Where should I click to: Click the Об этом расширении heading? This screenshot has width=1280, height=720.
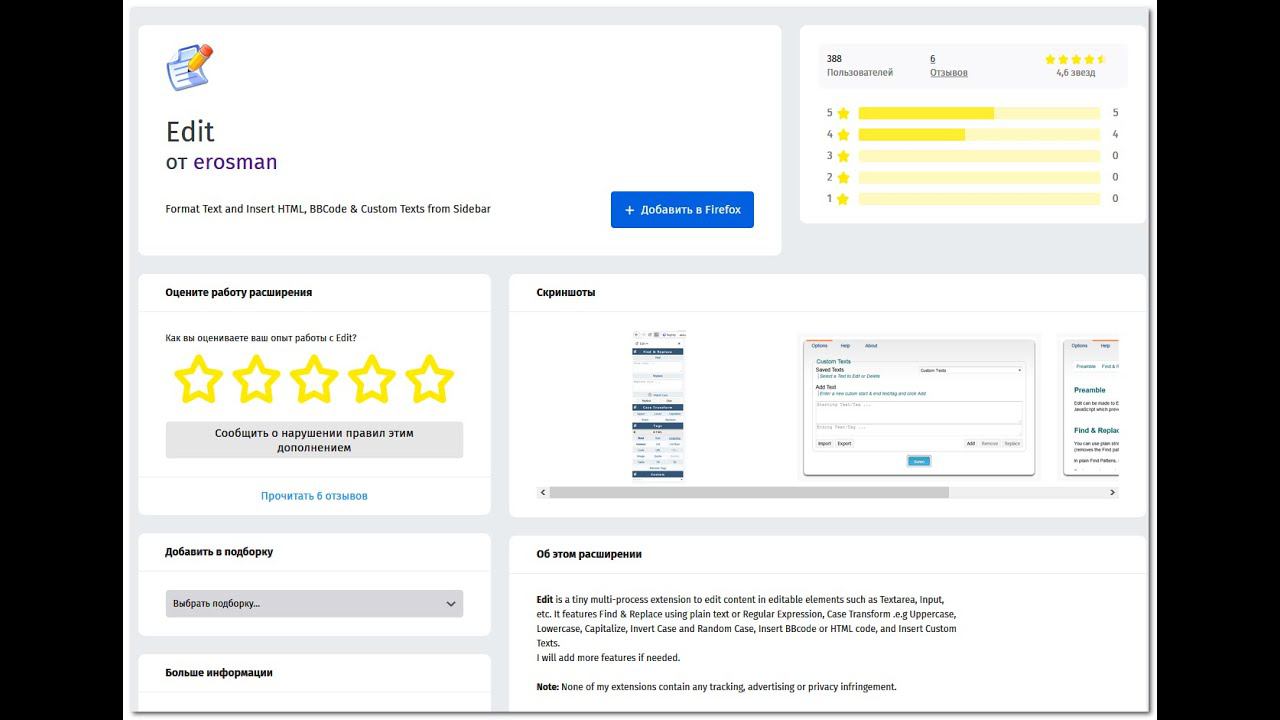(x=589, y=554)
